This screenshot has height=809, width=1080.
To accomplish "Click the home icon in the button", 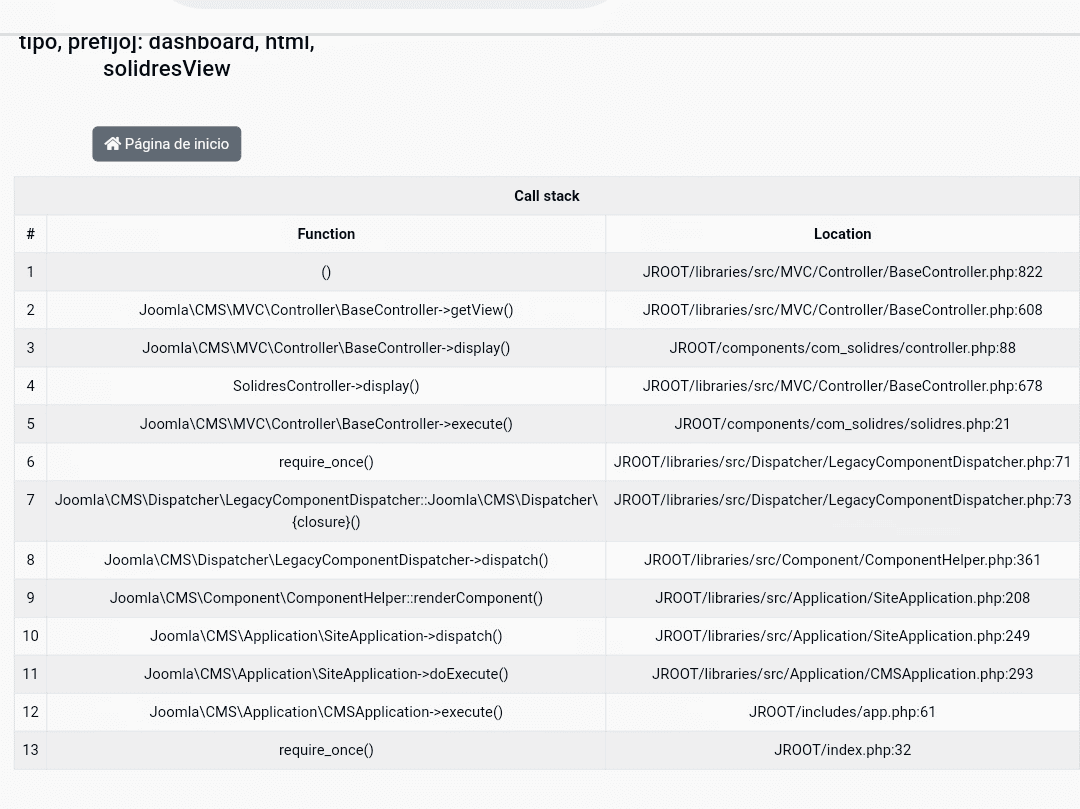I will [113, 144].
